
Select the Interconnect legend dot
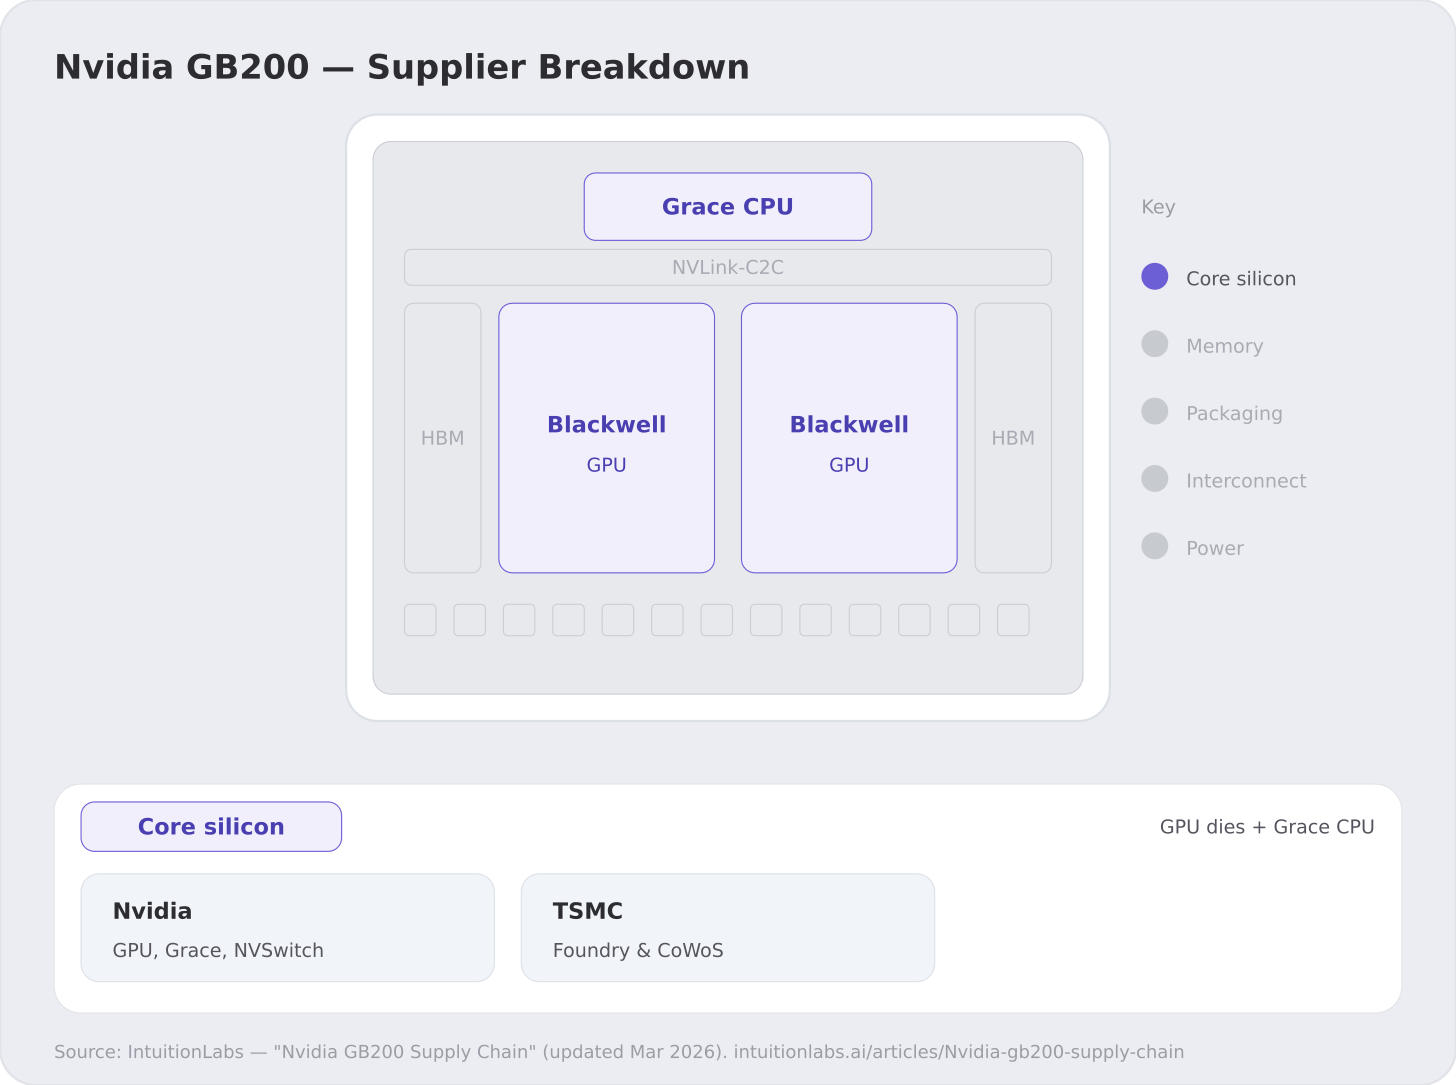pyautogui.click(x=1155, y=479)
